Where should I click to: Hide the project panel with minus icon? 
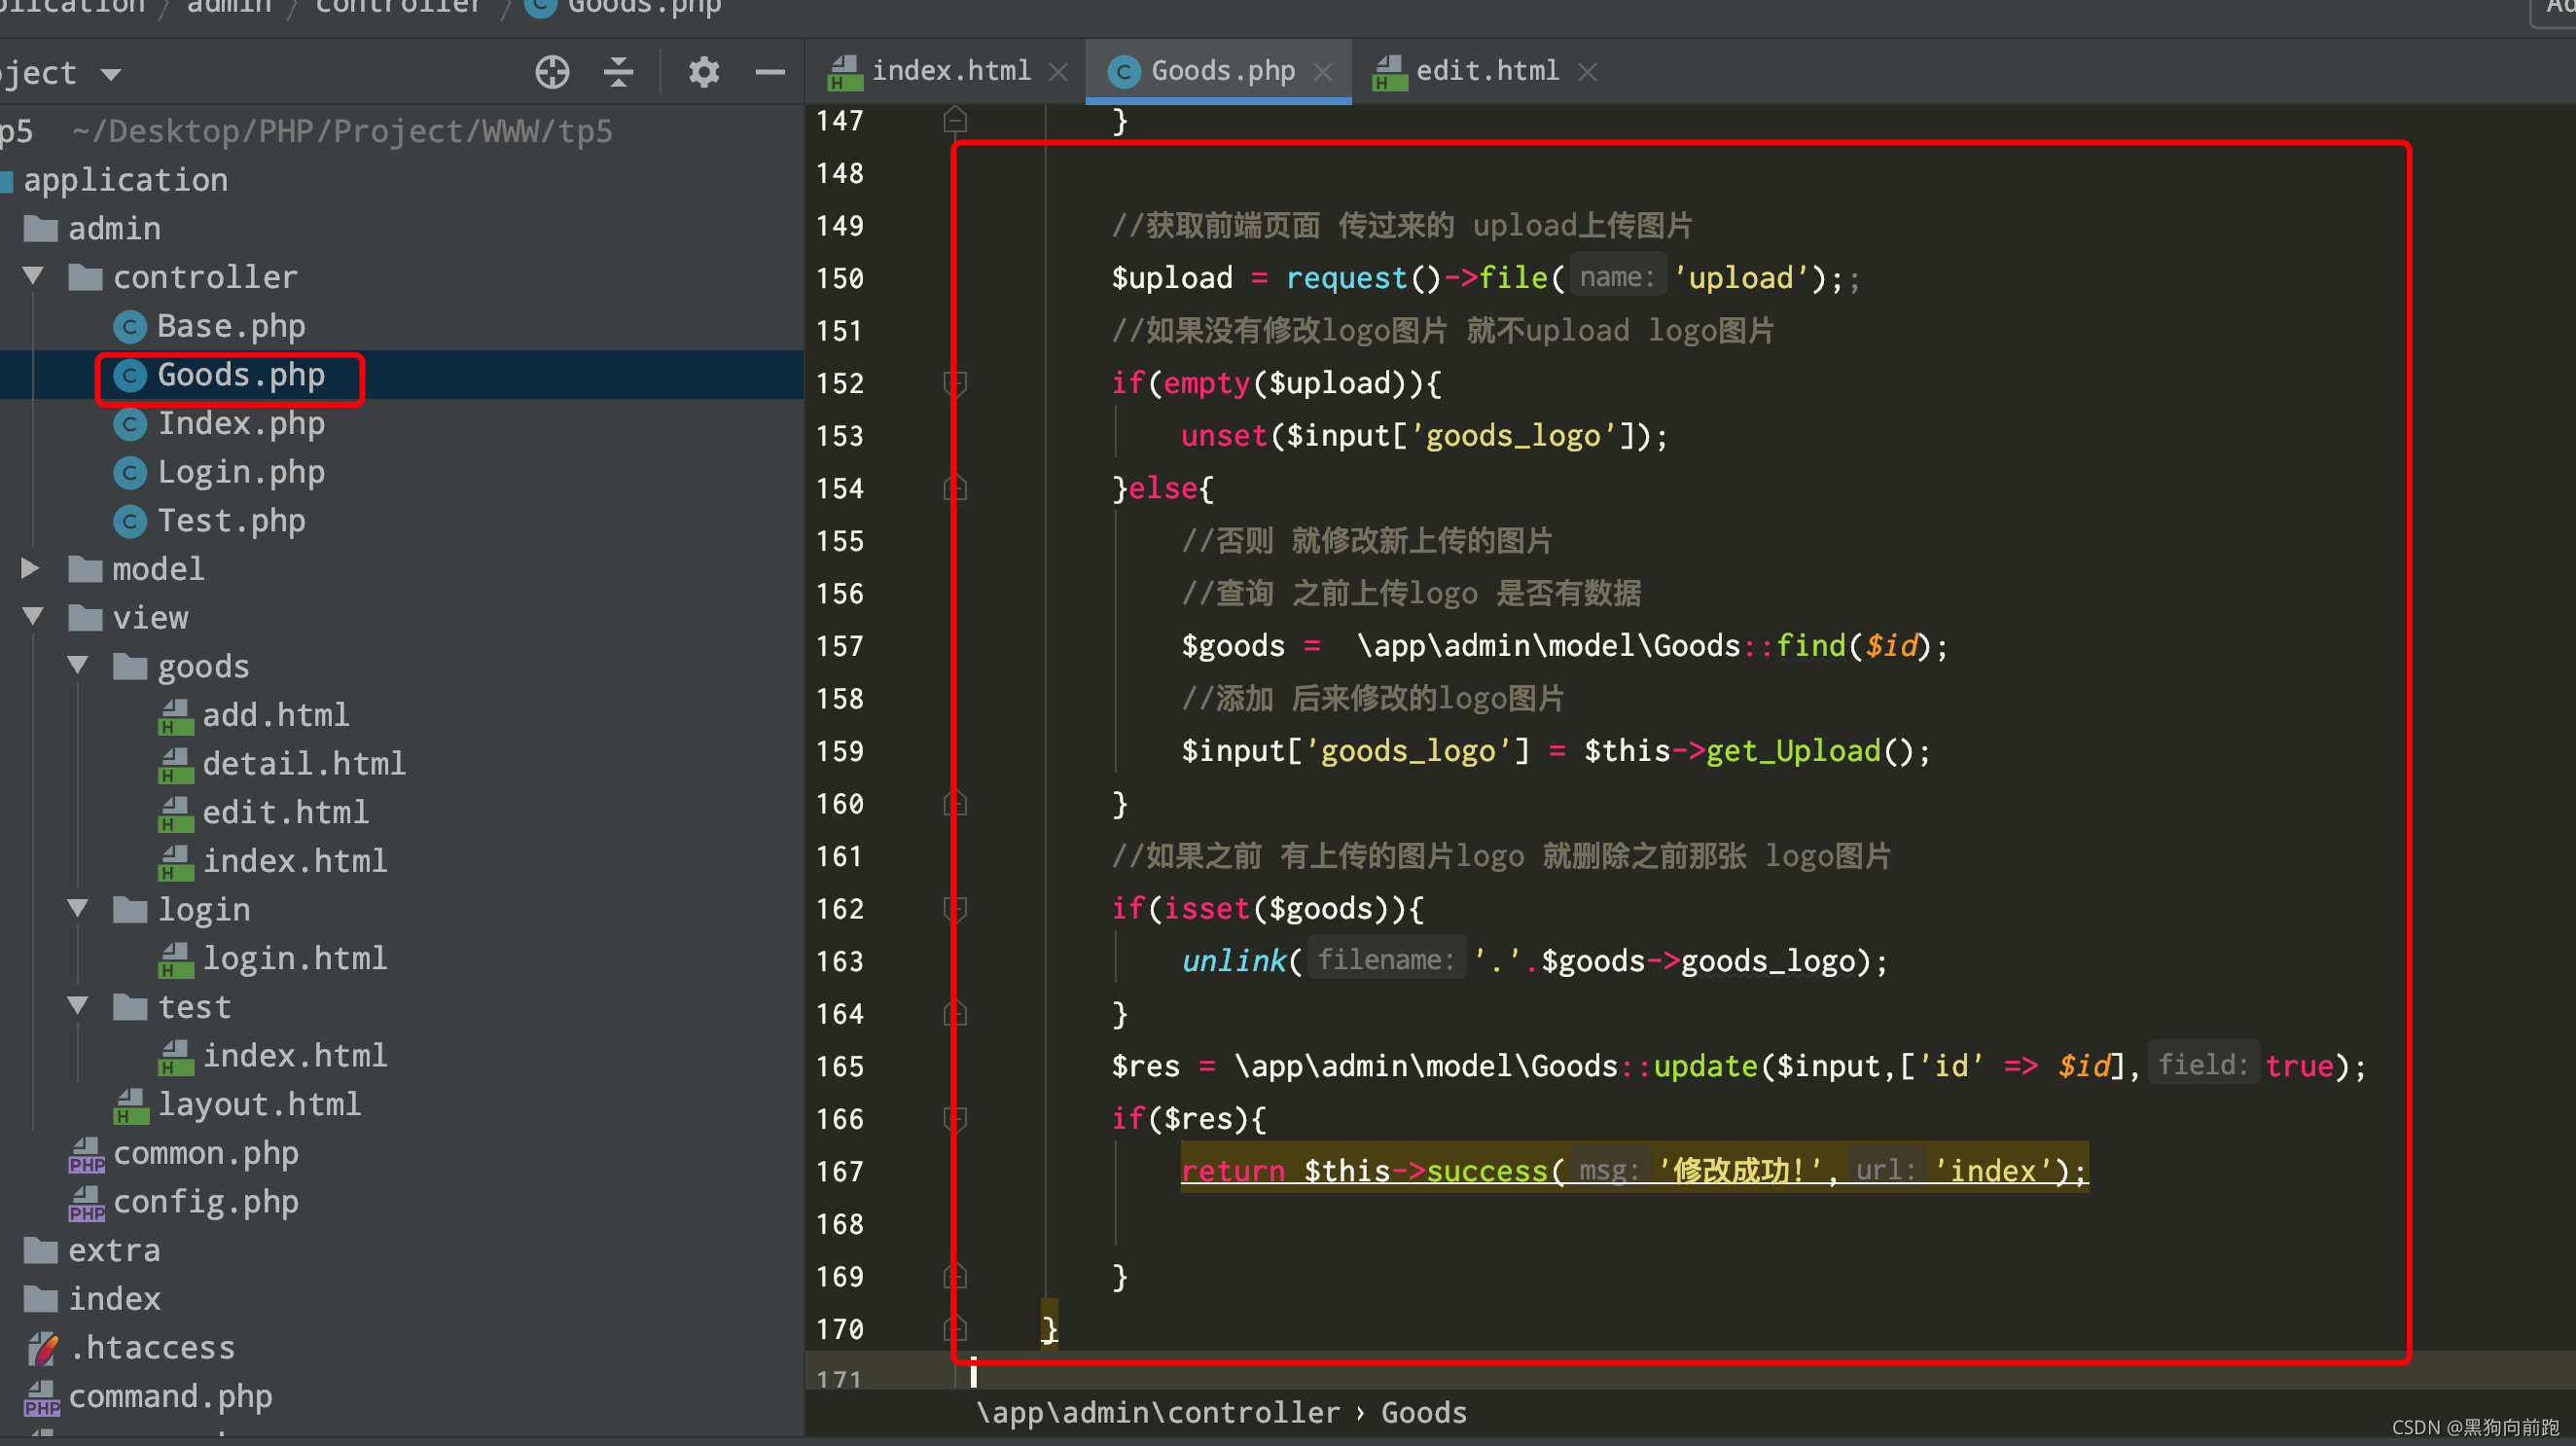click(x=769, y=72)
